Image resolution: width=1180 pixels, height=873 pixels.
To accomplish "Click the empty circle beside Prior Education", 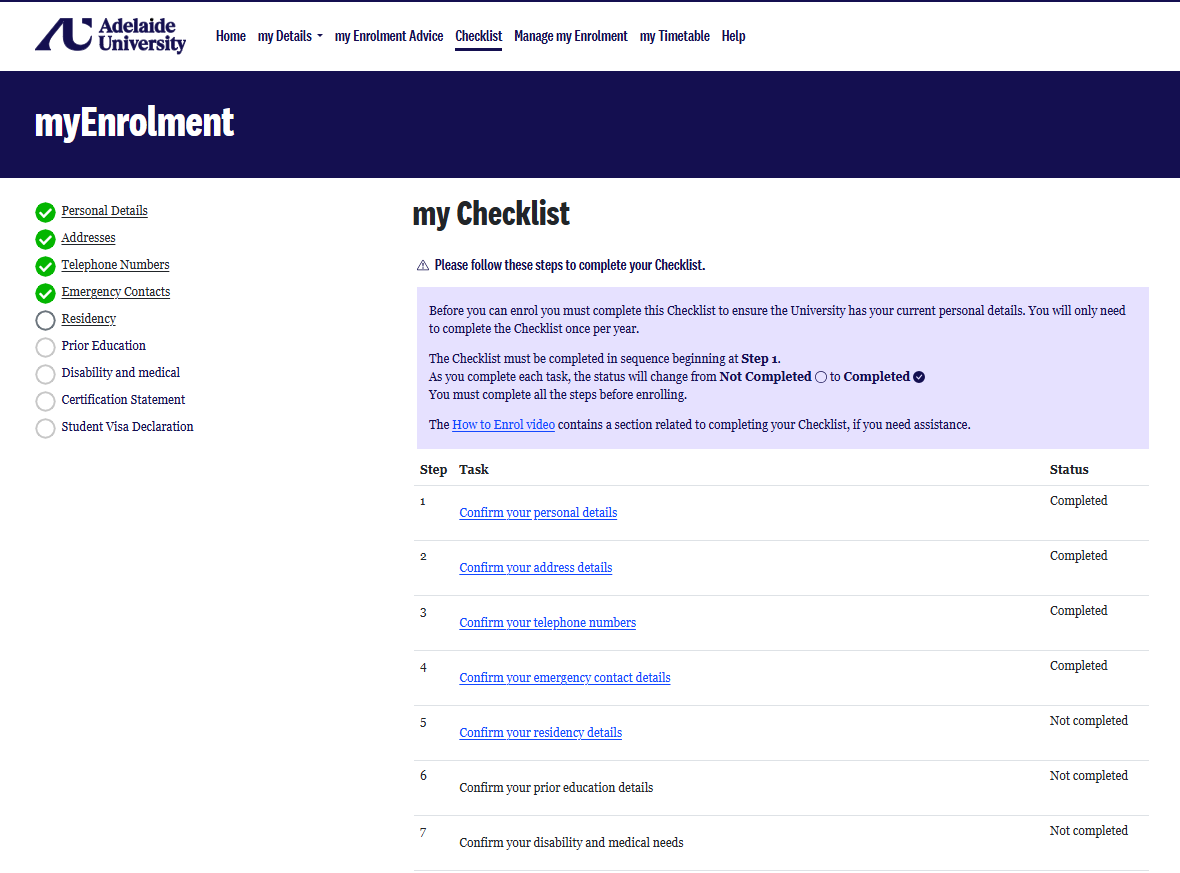I will coord(45,347).
